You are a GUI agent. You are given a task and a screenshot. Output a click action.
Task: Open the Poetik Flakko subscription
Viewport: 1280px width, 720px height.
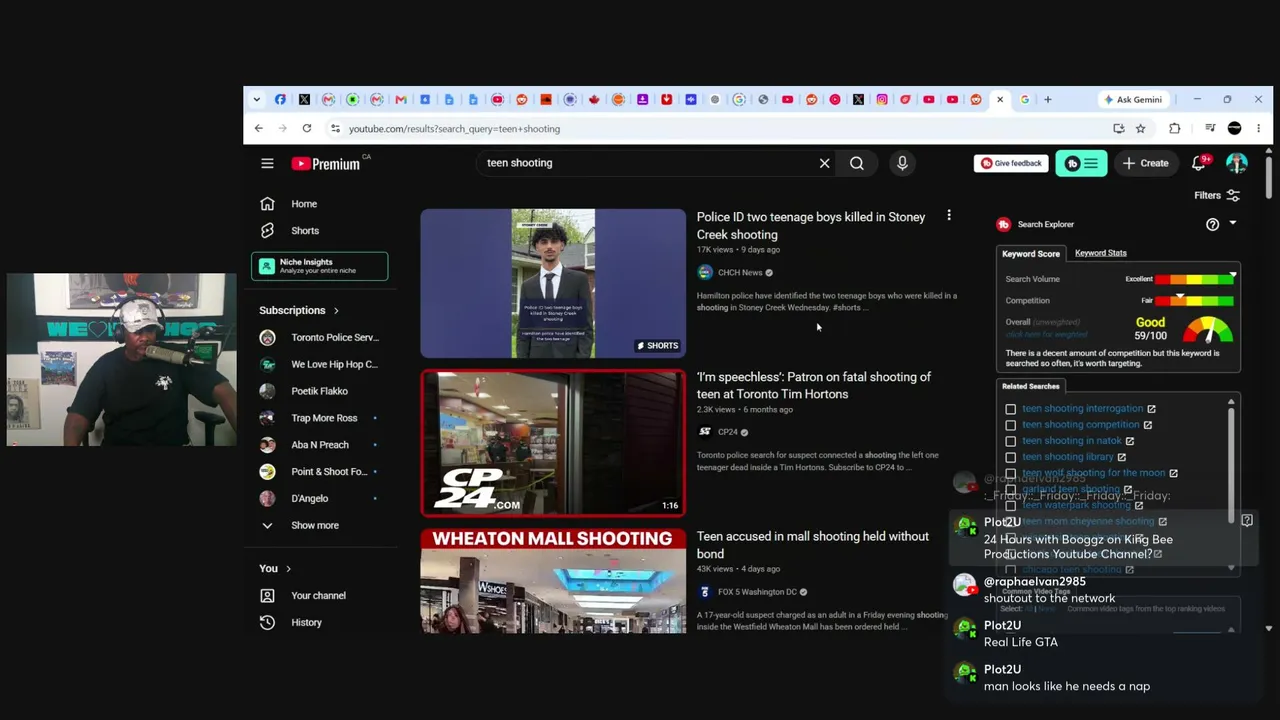[x=320, y=391]
